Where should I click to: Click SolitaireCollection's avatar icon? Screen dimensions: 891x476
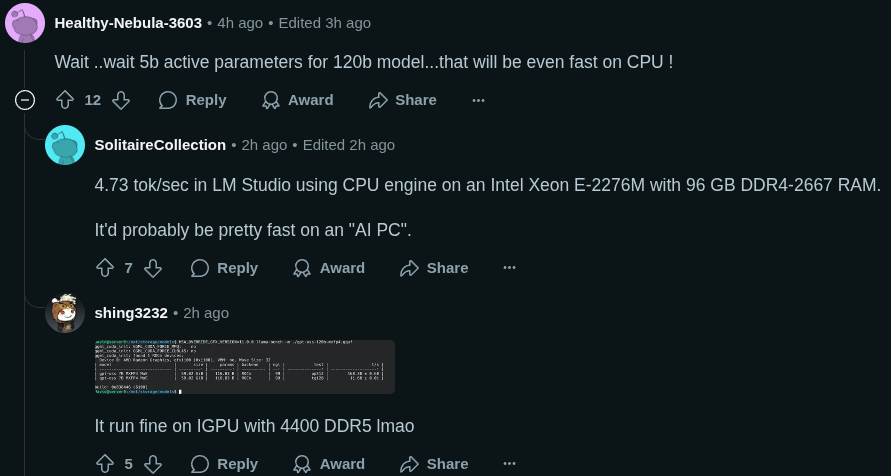(x=65, y=146)
